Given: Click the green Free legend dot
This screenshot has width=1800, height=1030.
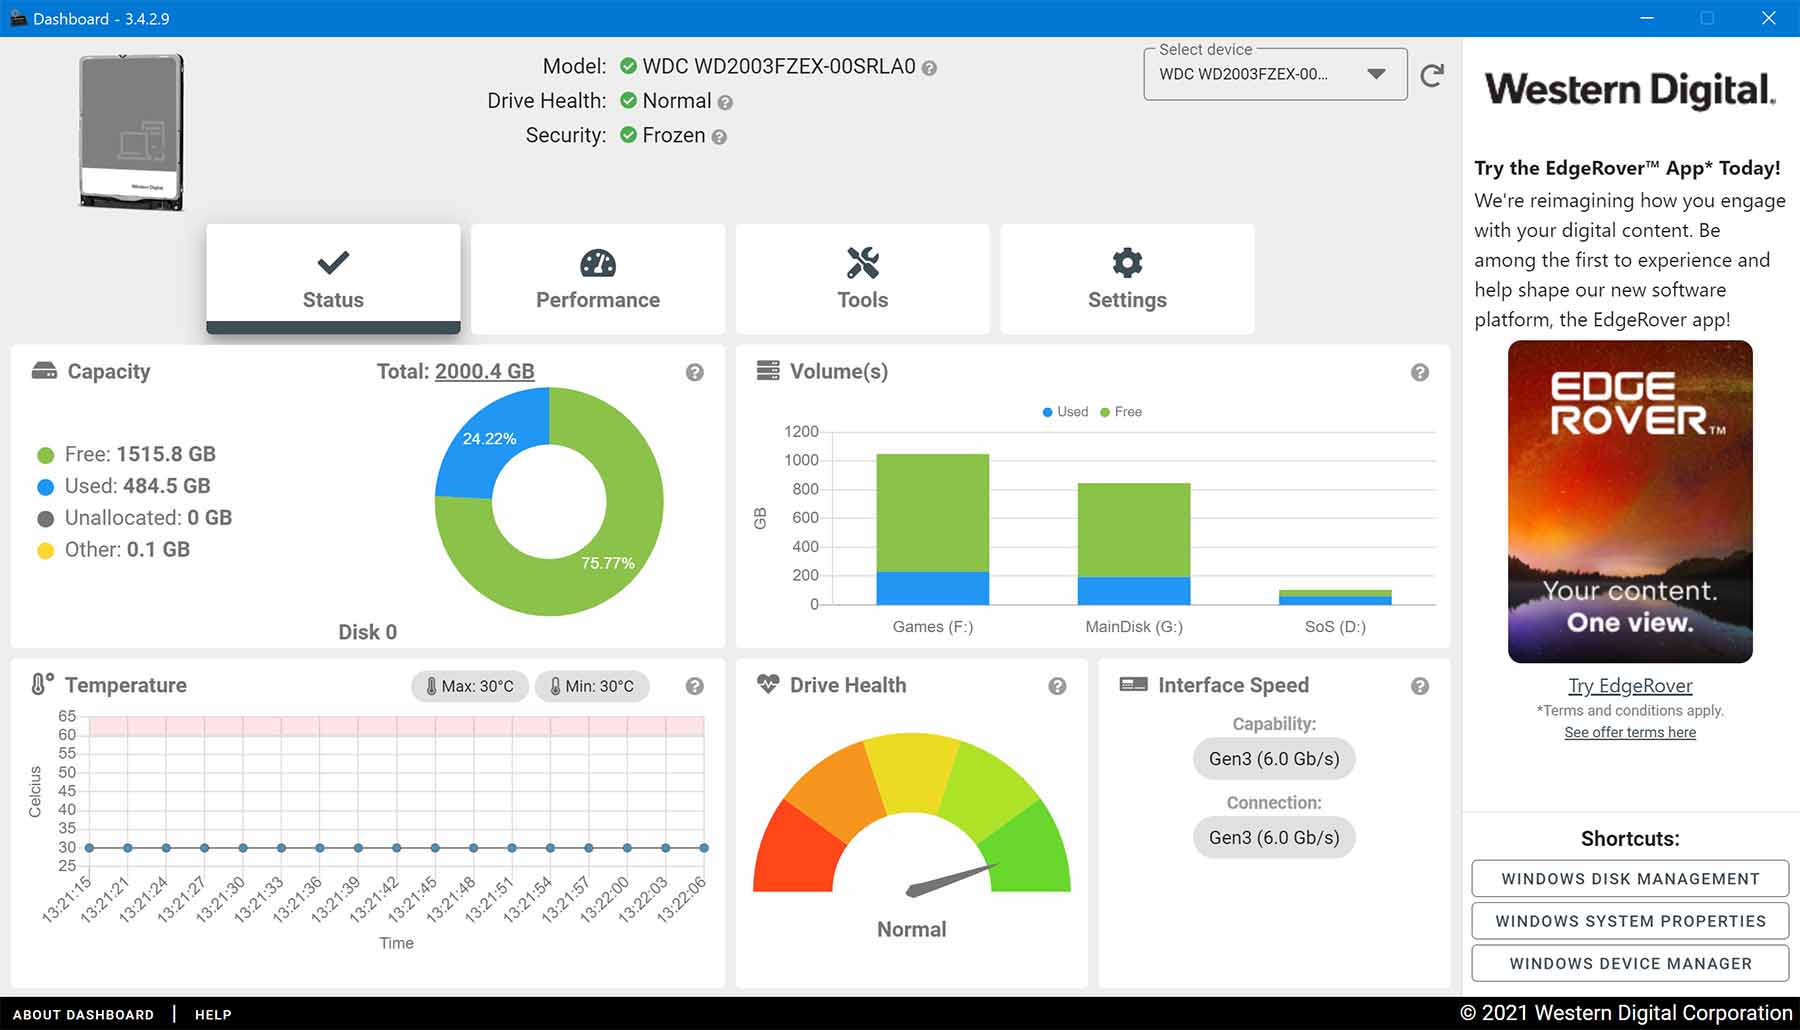Looking at the screenshot, I should pos(45,455).
